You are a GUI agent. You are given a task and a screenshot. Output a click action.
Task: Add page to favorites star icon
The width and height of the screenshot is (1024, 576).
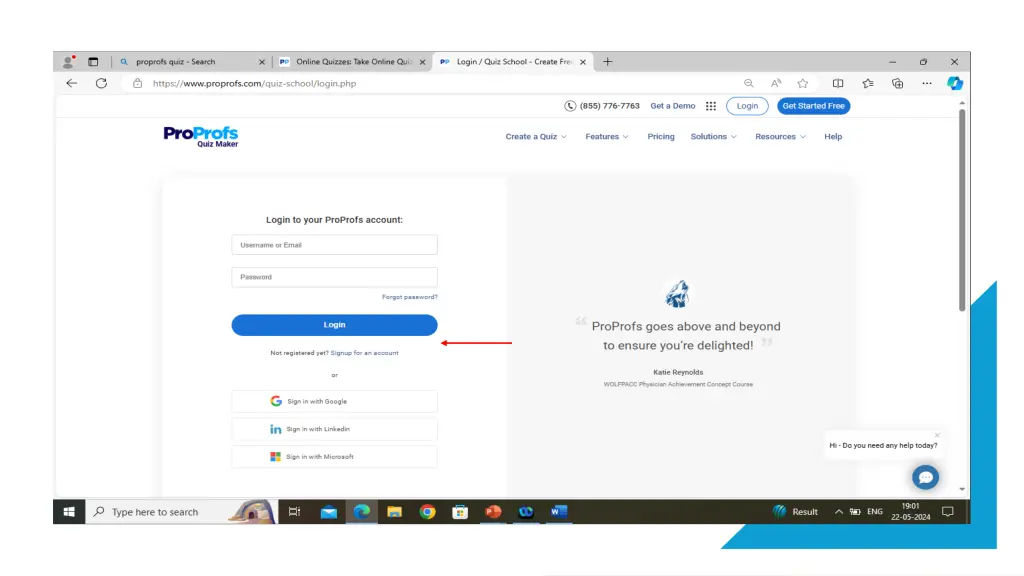[803, 83]
